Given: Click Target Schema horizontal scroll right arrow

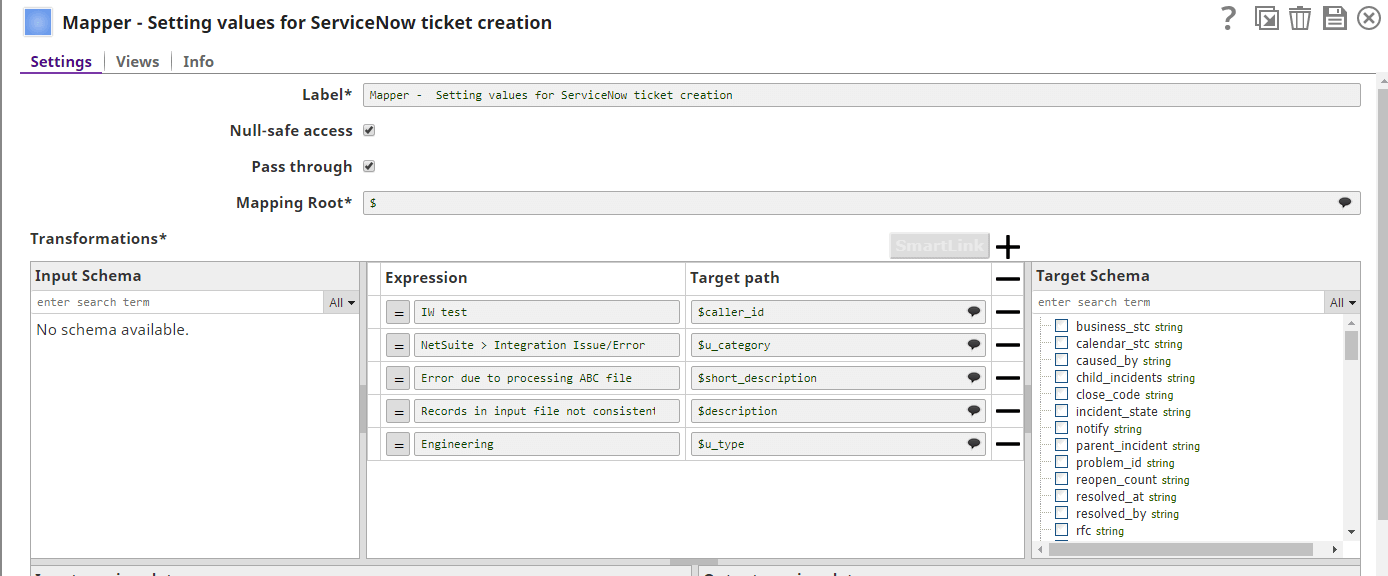Looking at the screenshot, I should [1334, 549].
